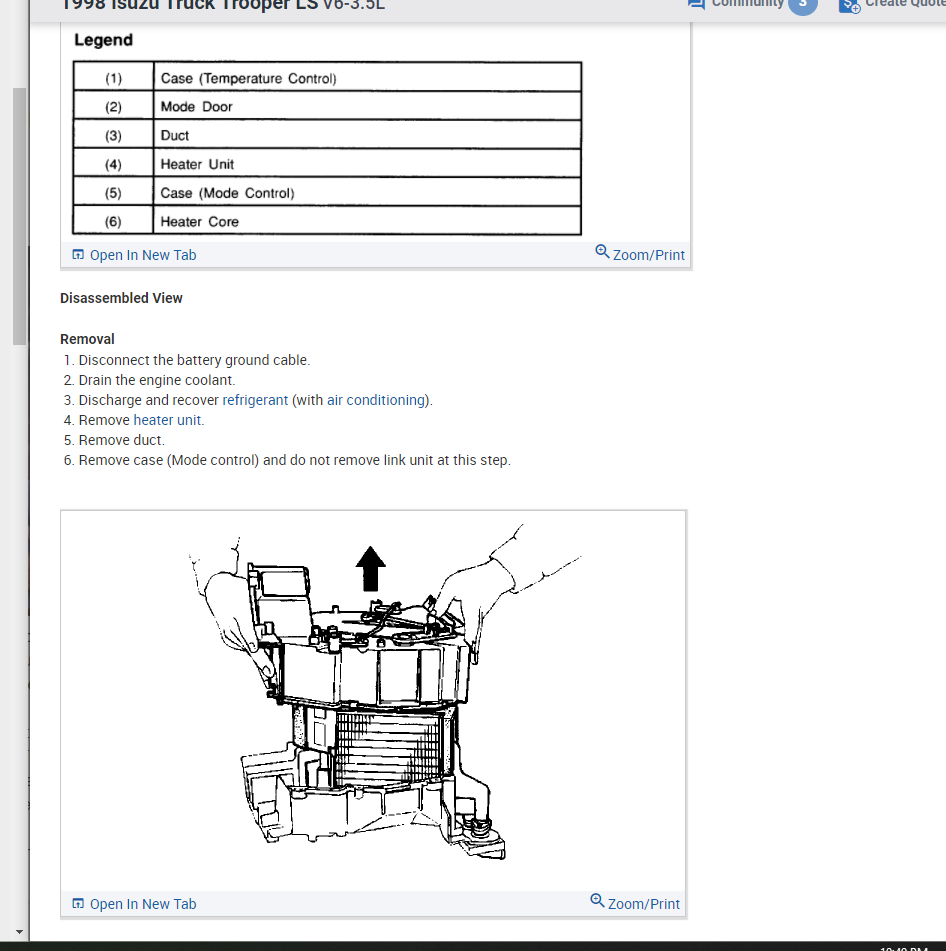946x951 pixels.
Task: Click magnifier icon beside legend Zoom/Print
Action: pyautogui.click(x=602, y=251)
